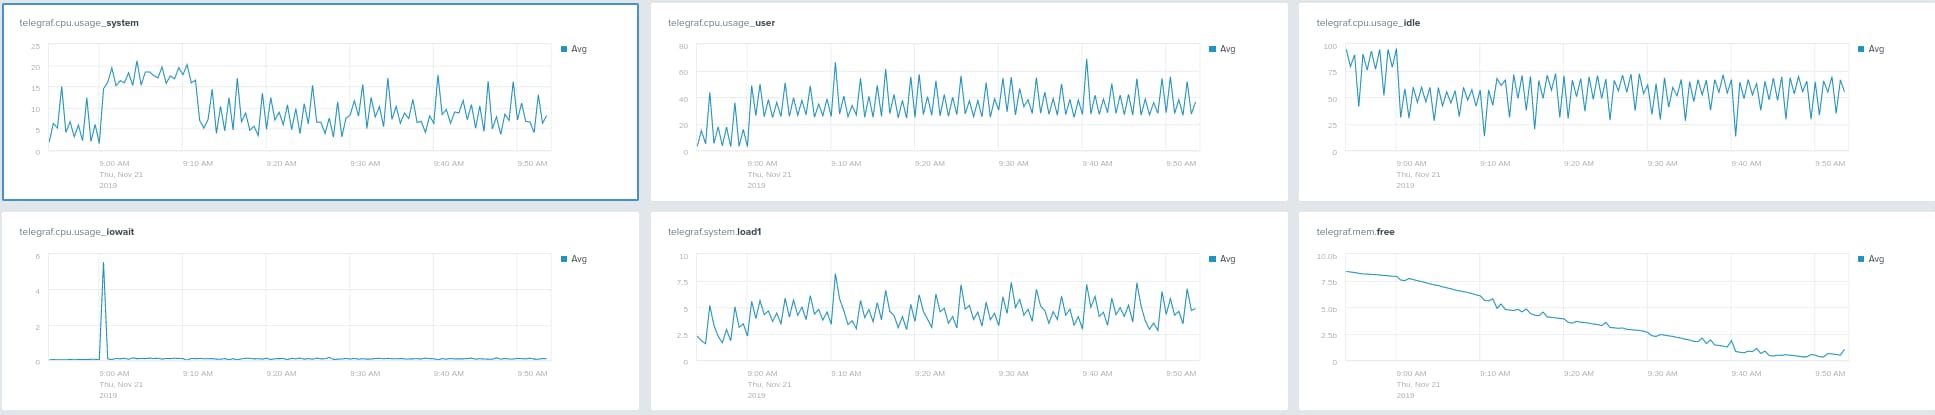Toggle Avg series in system.load1 chart legend
Screen dimensions: 1935x415
click(1221, 259)
